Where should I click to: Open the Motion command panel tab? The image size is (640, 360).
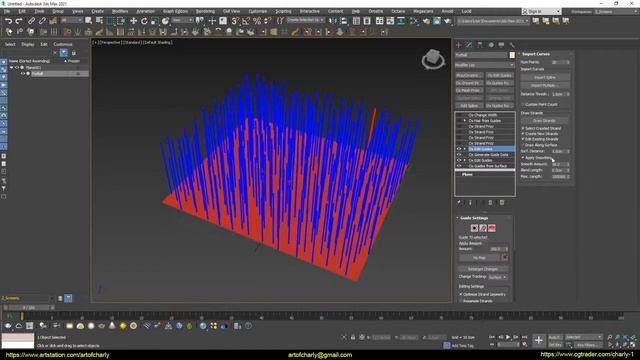tap(491, 45)
